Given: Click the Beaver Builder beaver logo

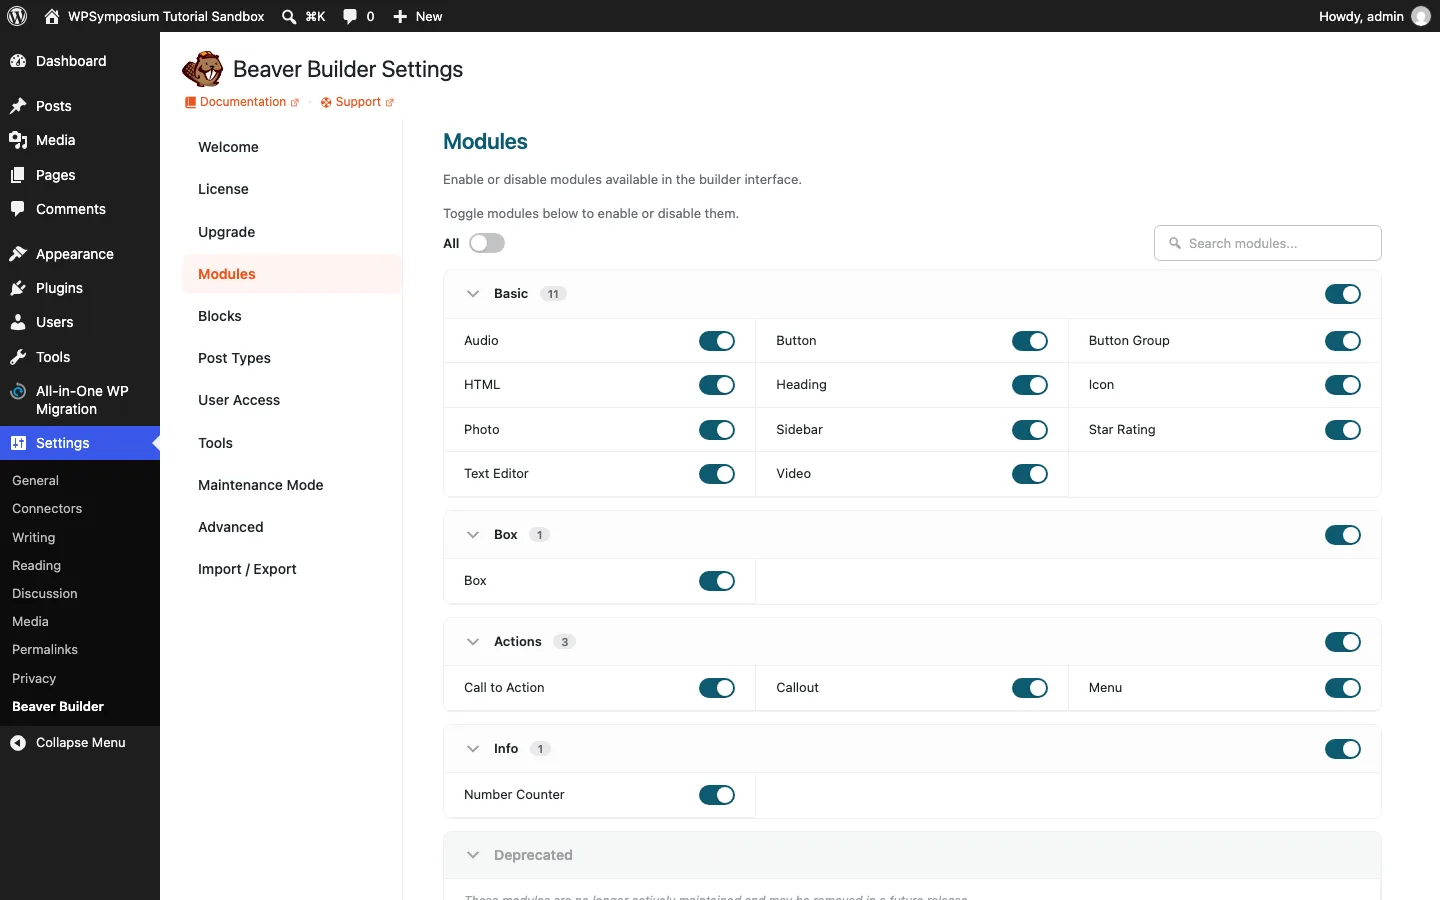Looking at the screenshot, I should coord(203,69).
